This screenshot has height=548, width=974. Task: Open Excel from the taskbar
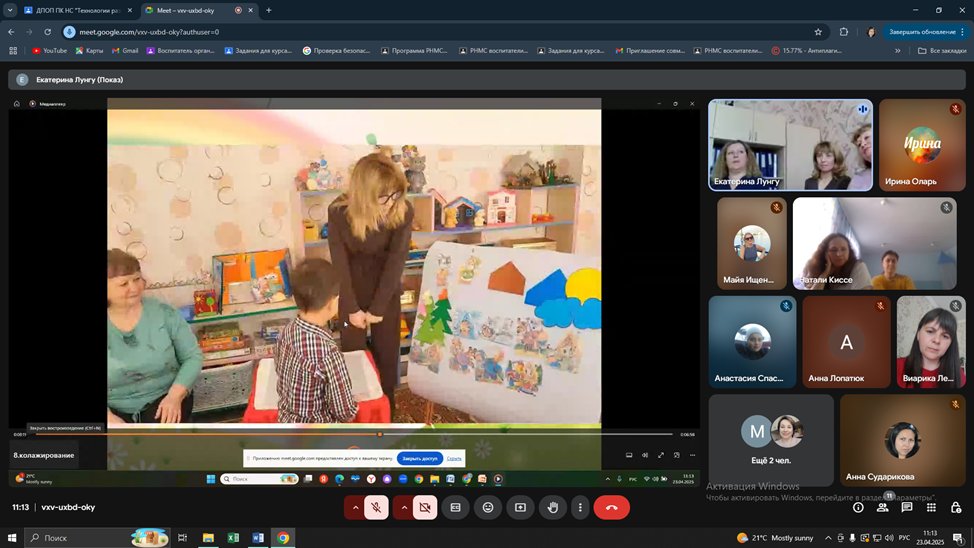[234, 537]
